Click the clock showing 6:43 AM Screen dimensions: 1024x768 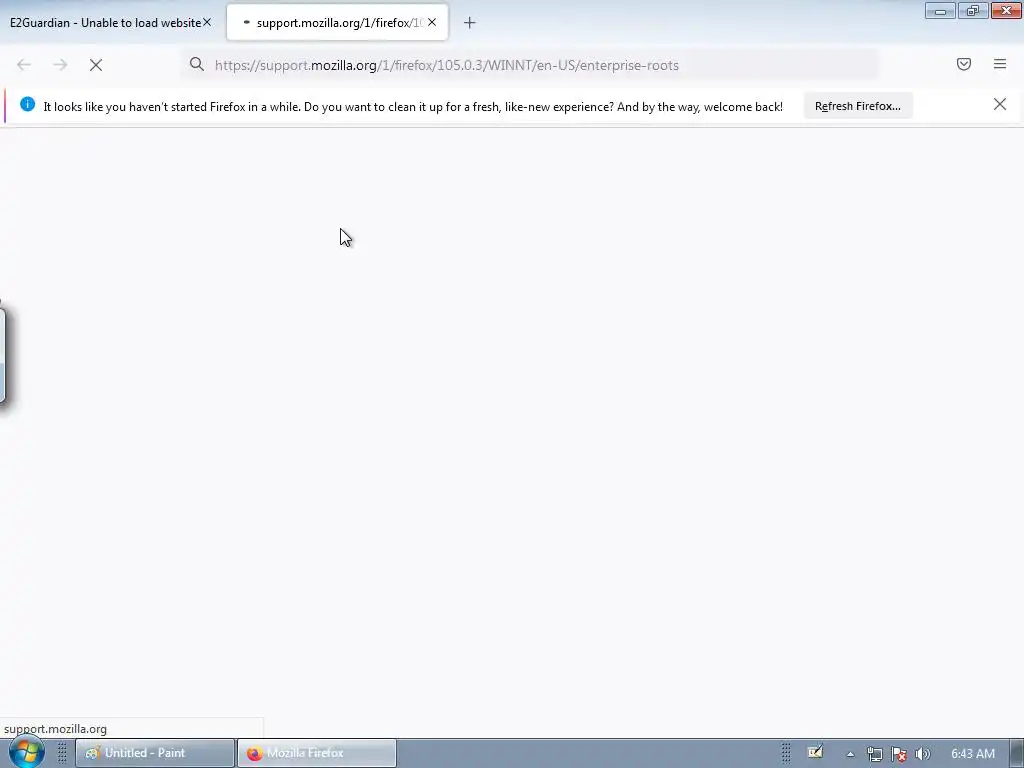click(972, 754)
